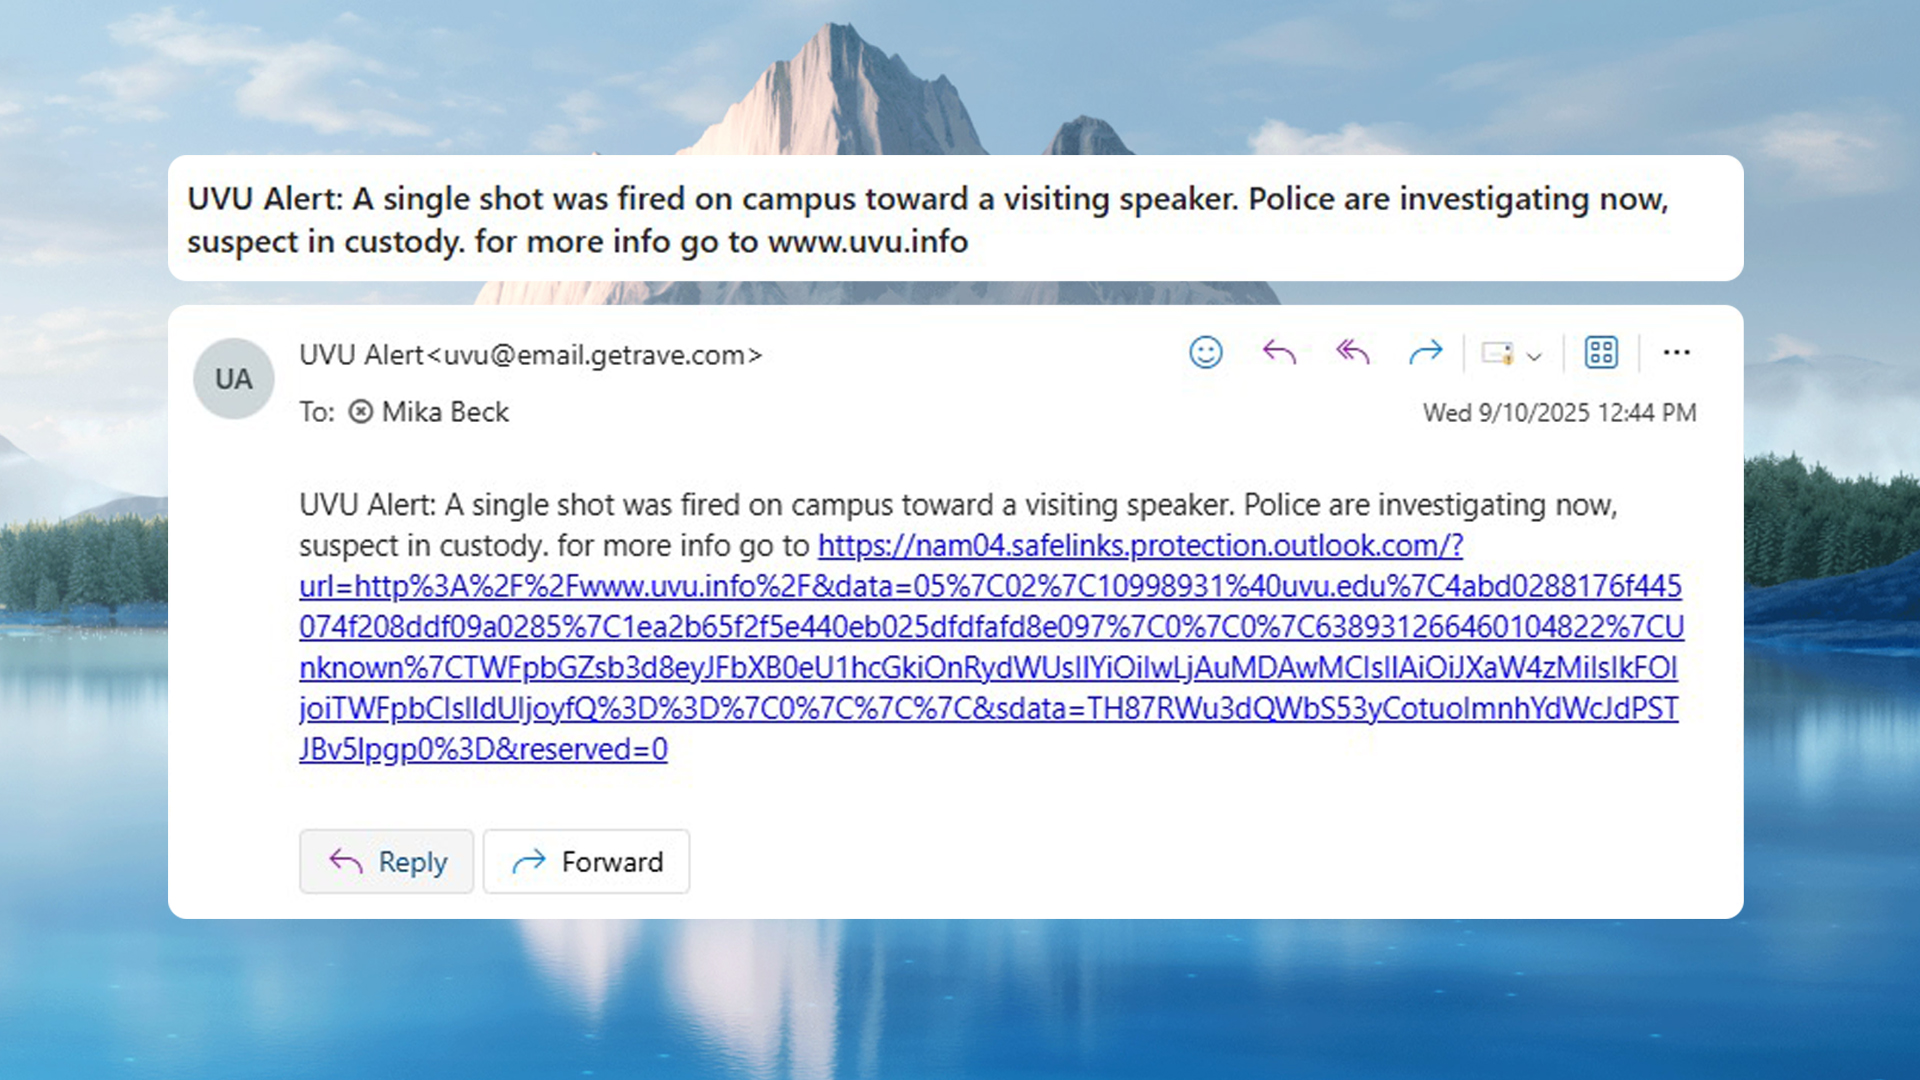Click the To: recipient label

click(x=317, y=412)
